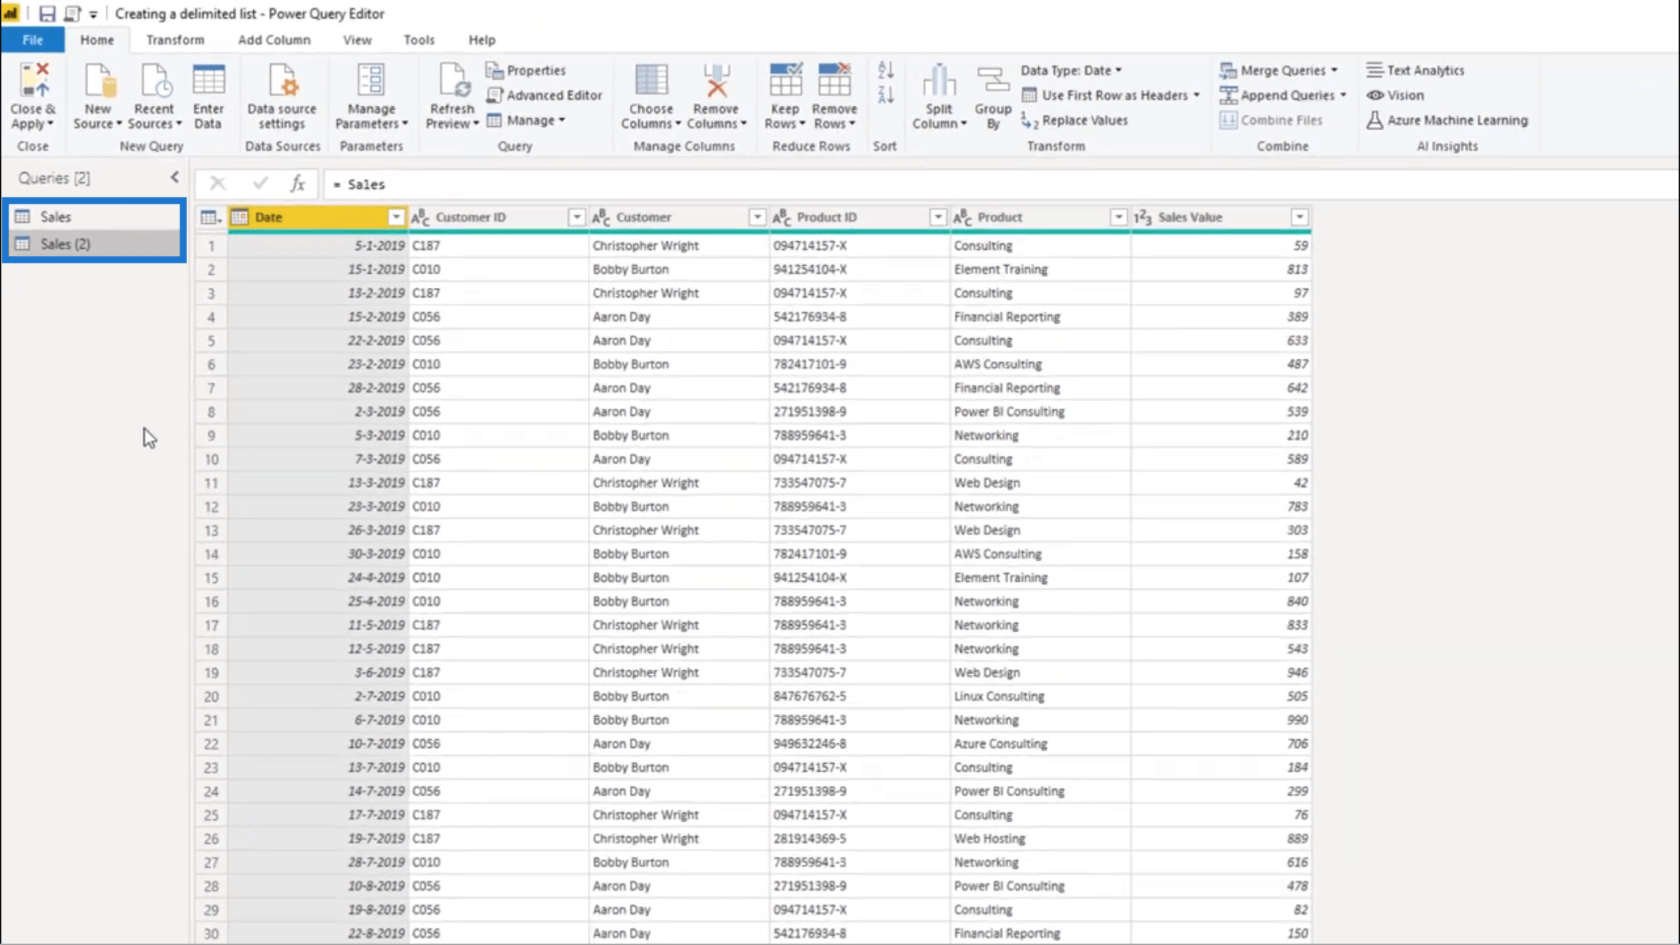1680x945 pixels.
Task: Click the Azure Consulting cell
Action: 1040,744
